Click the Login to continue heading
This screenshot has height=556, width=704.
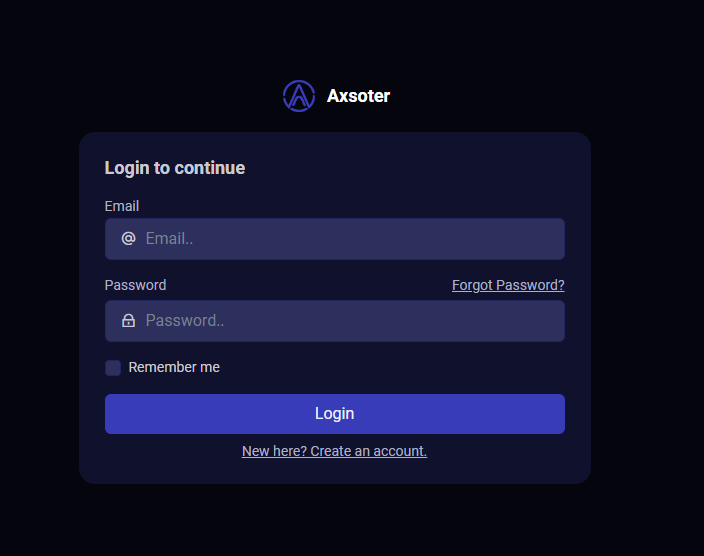175,168
